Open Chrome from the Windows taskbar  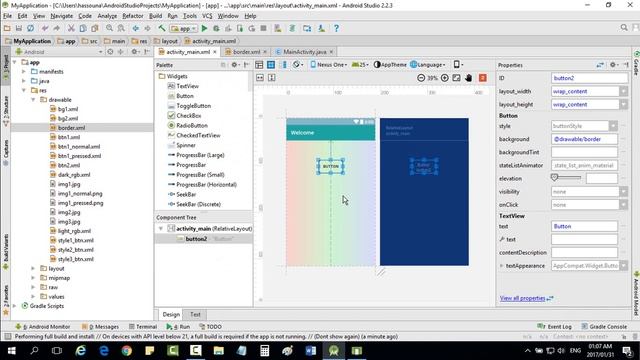127,351
